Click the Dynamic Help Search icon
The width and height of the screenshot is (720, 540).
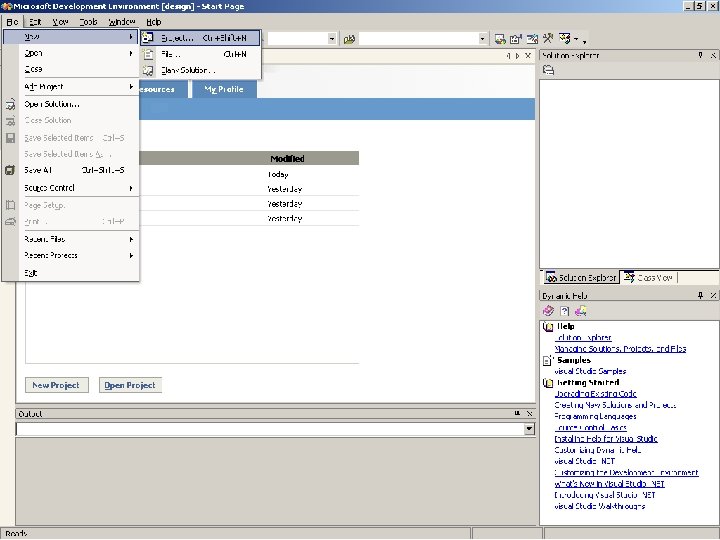tap(580, 311)
